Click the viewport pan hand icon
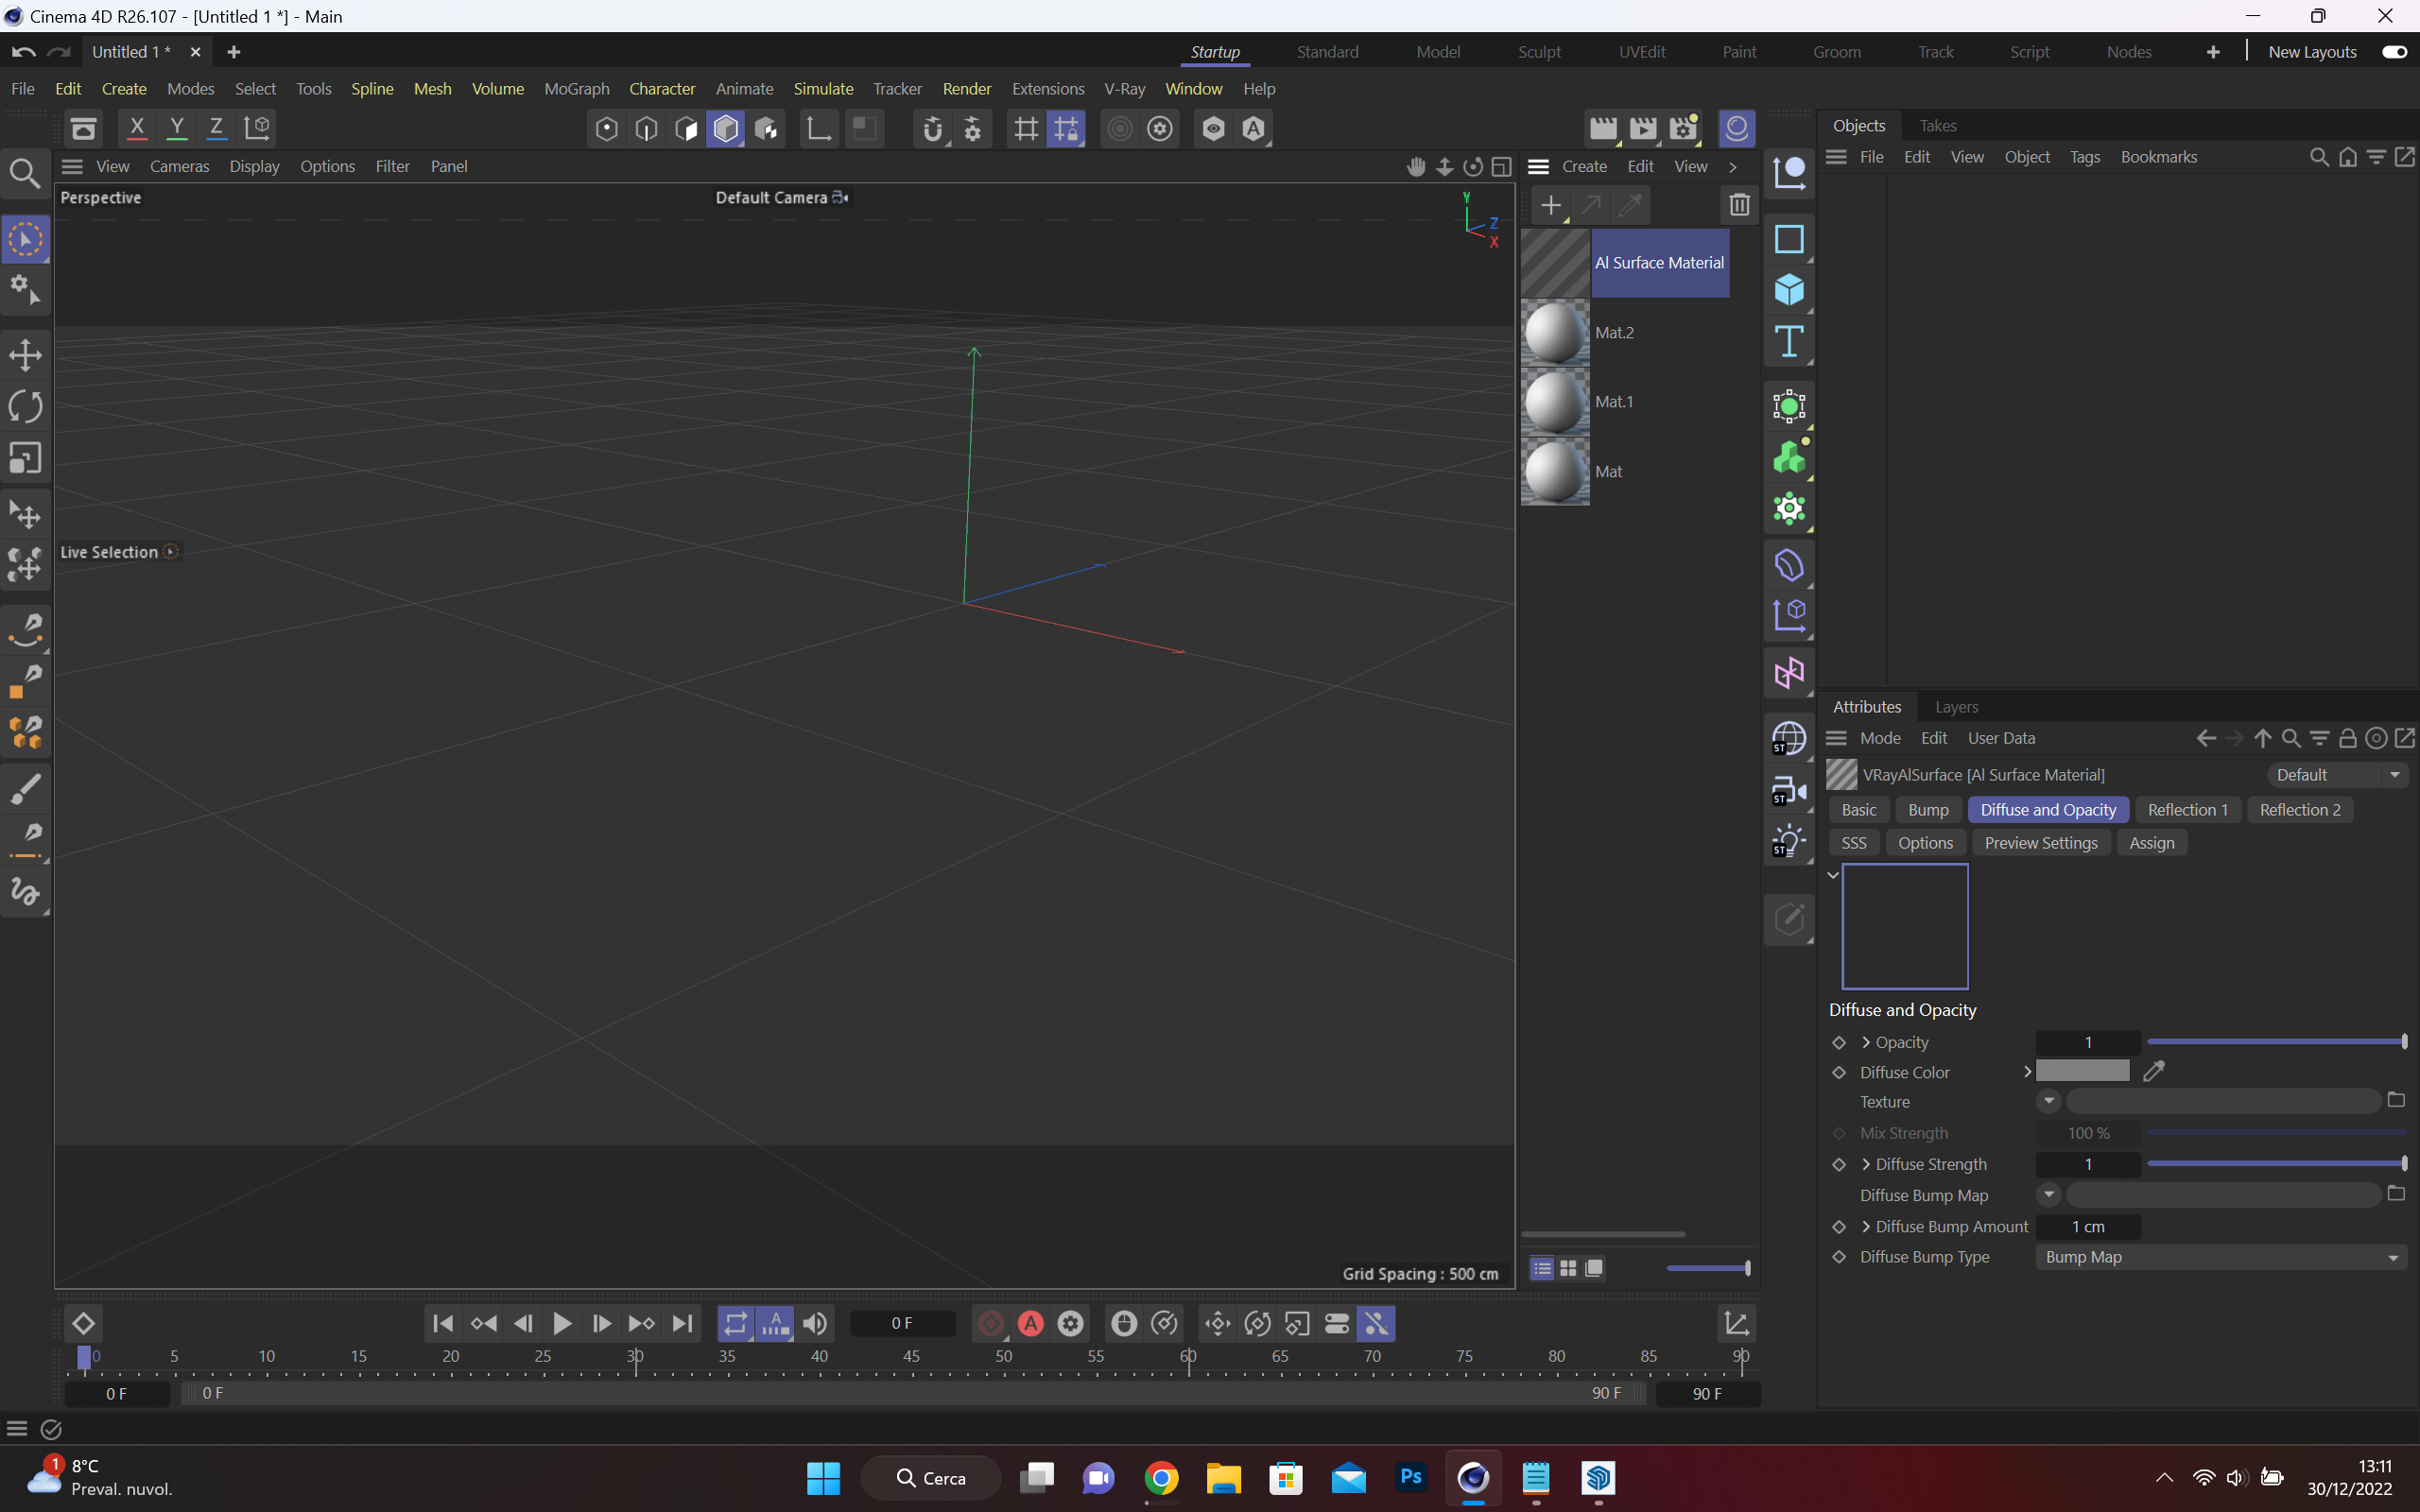 pyautogui.click(x=1415, y=167)
